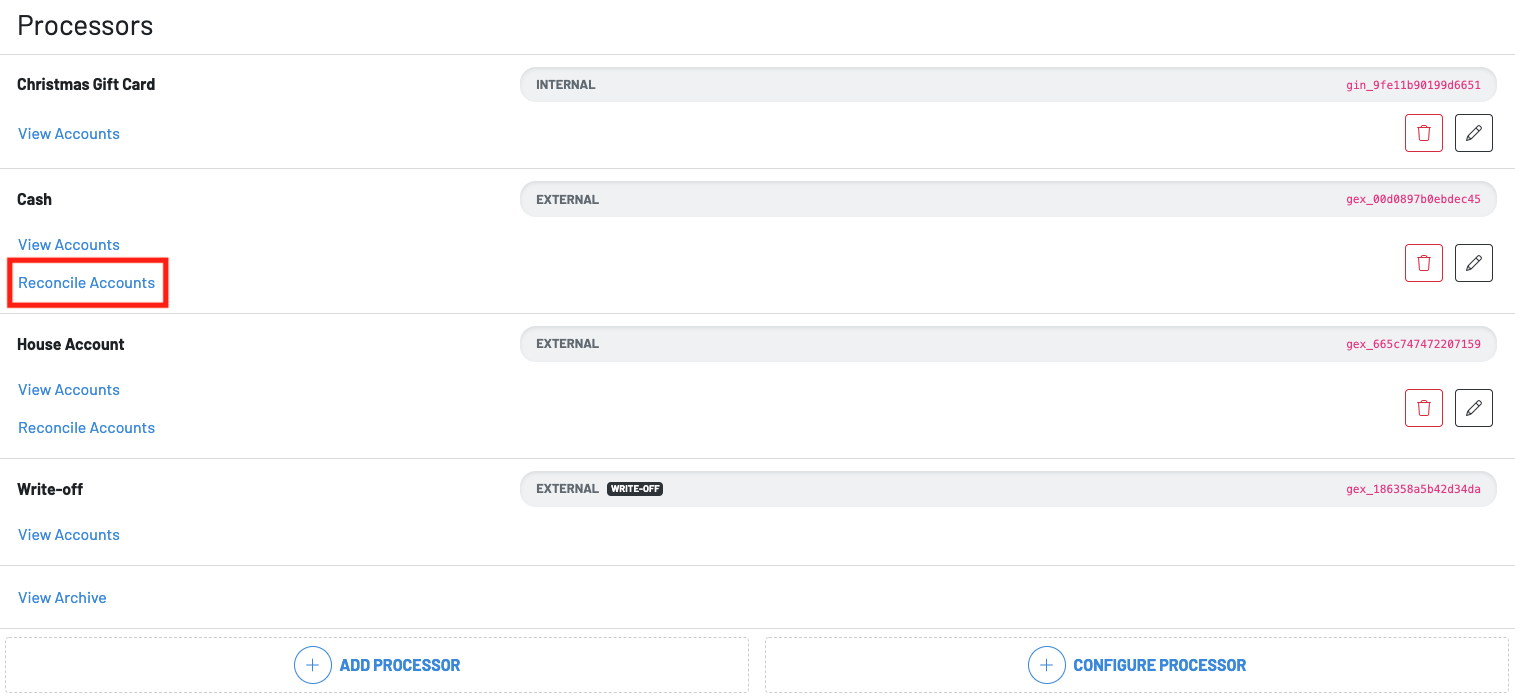Click the trash icon for Cash processor

tap(1423, 263)
